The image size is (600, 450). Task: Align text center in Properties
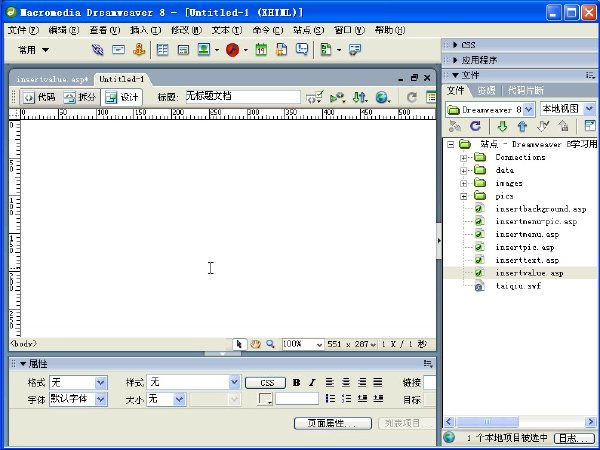(x=346, y=382)
